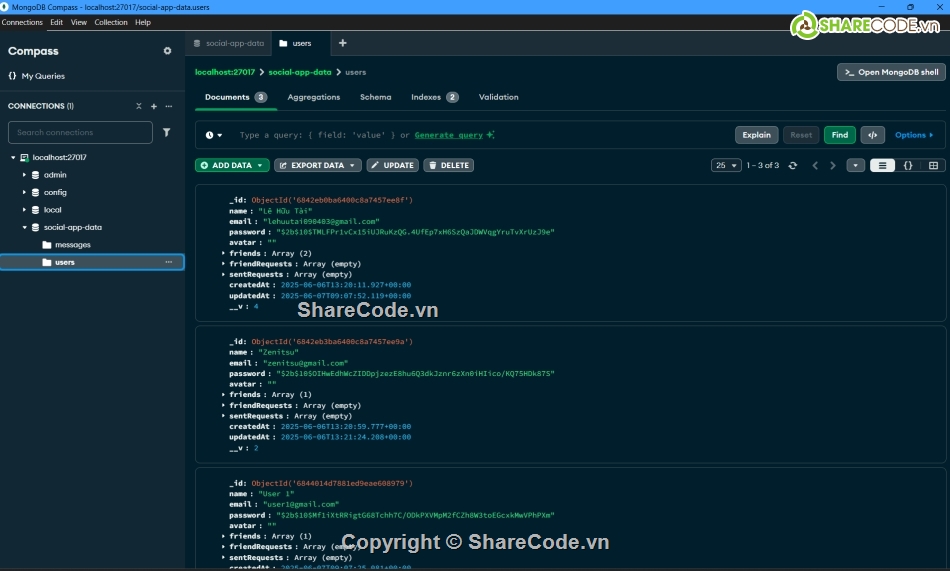This screenshot has width=950, height=571.
Task: Click the messages collection folder icon
Action: (x=47, y=245)
